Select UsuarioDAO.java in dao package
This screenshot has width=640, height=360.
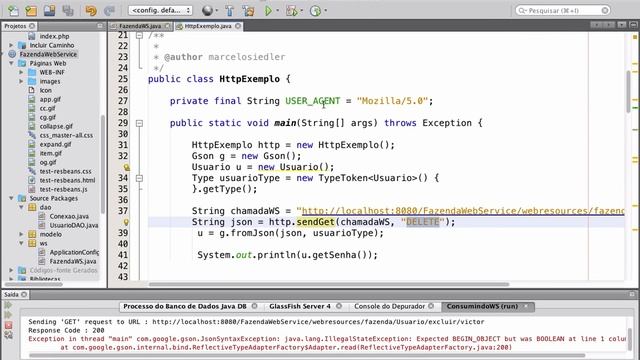(74, 225)
